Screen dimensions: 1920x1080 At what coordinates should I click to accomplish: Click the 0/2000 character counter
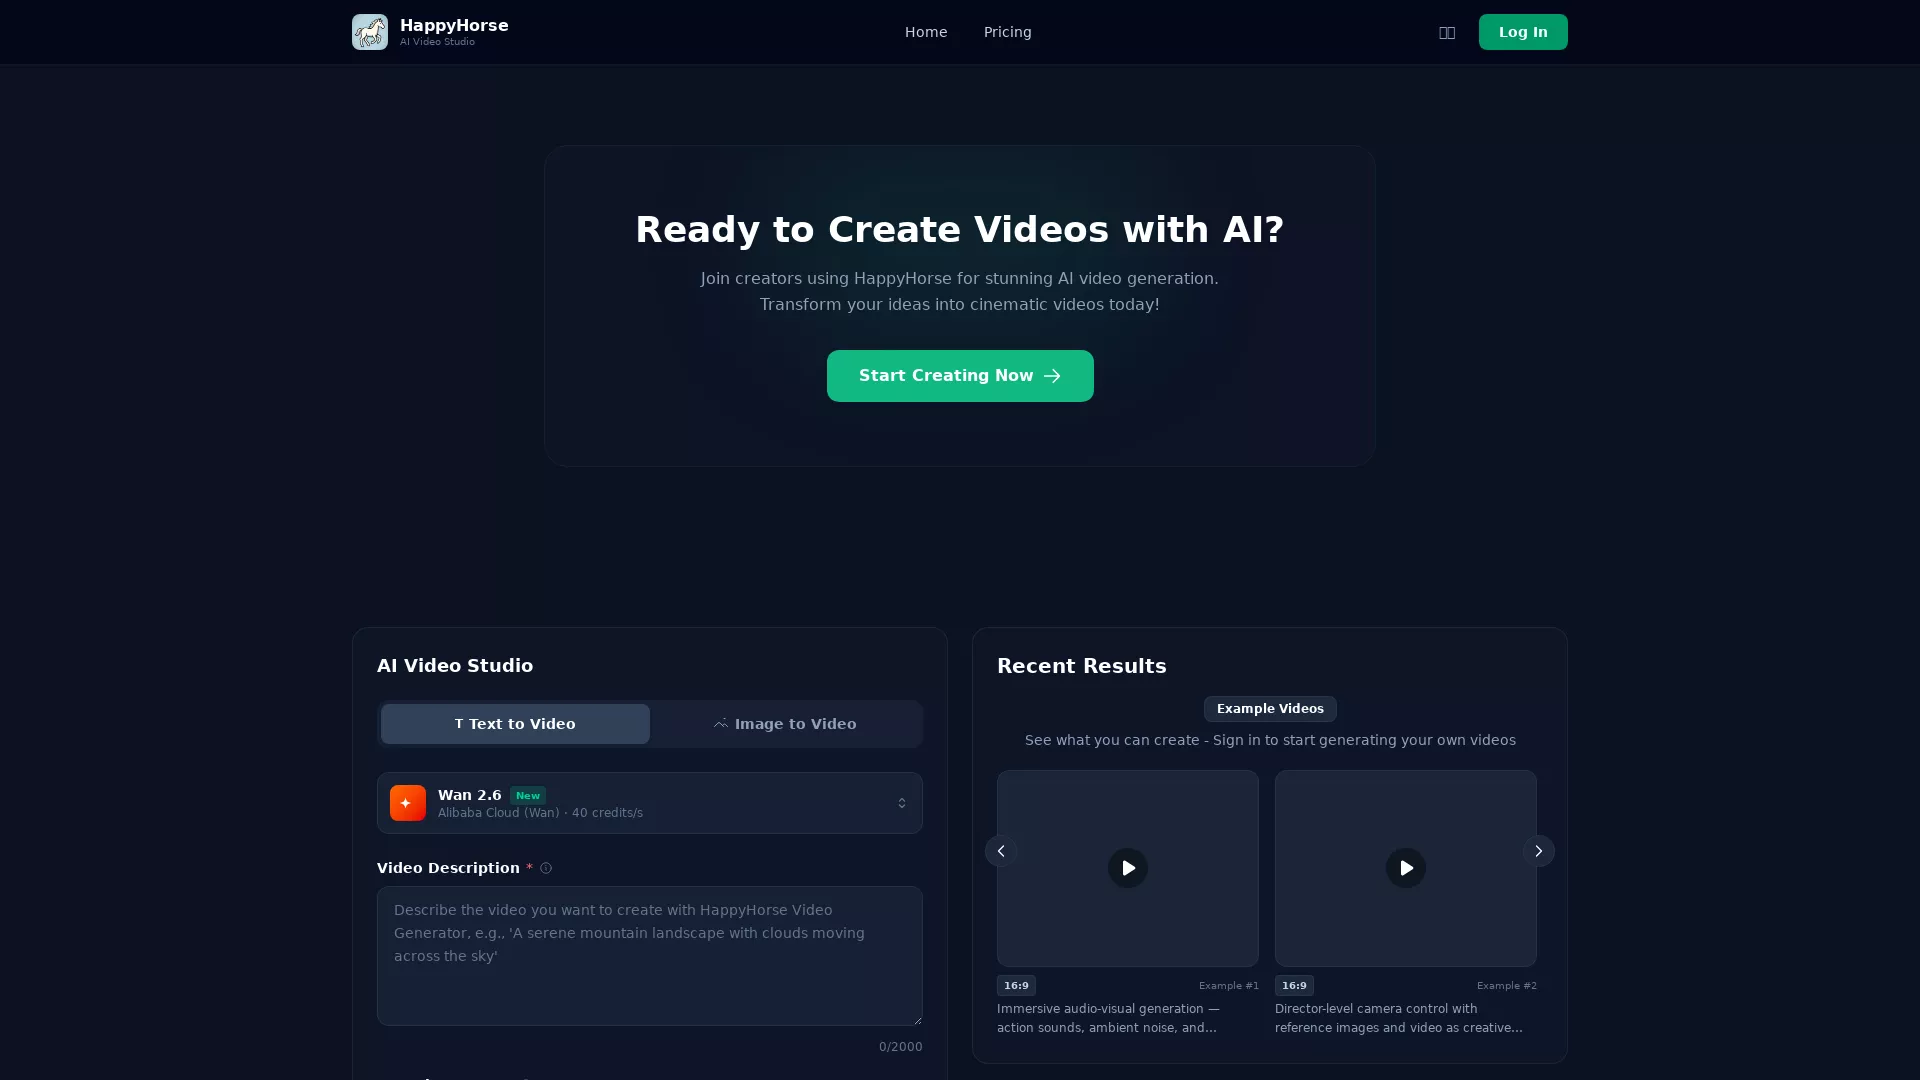pyautogui.click(x=899, y=1046)
